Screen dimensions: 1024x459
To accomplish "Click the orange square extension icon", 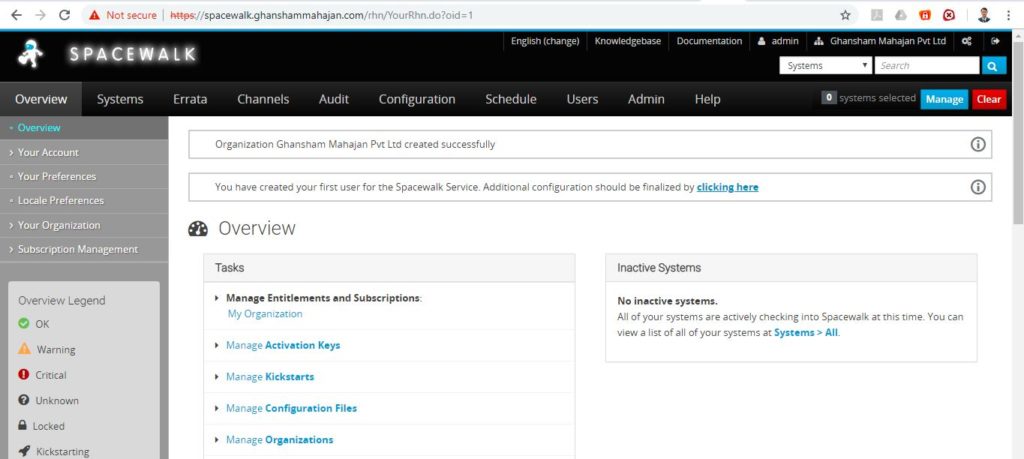I will [925, 15].
